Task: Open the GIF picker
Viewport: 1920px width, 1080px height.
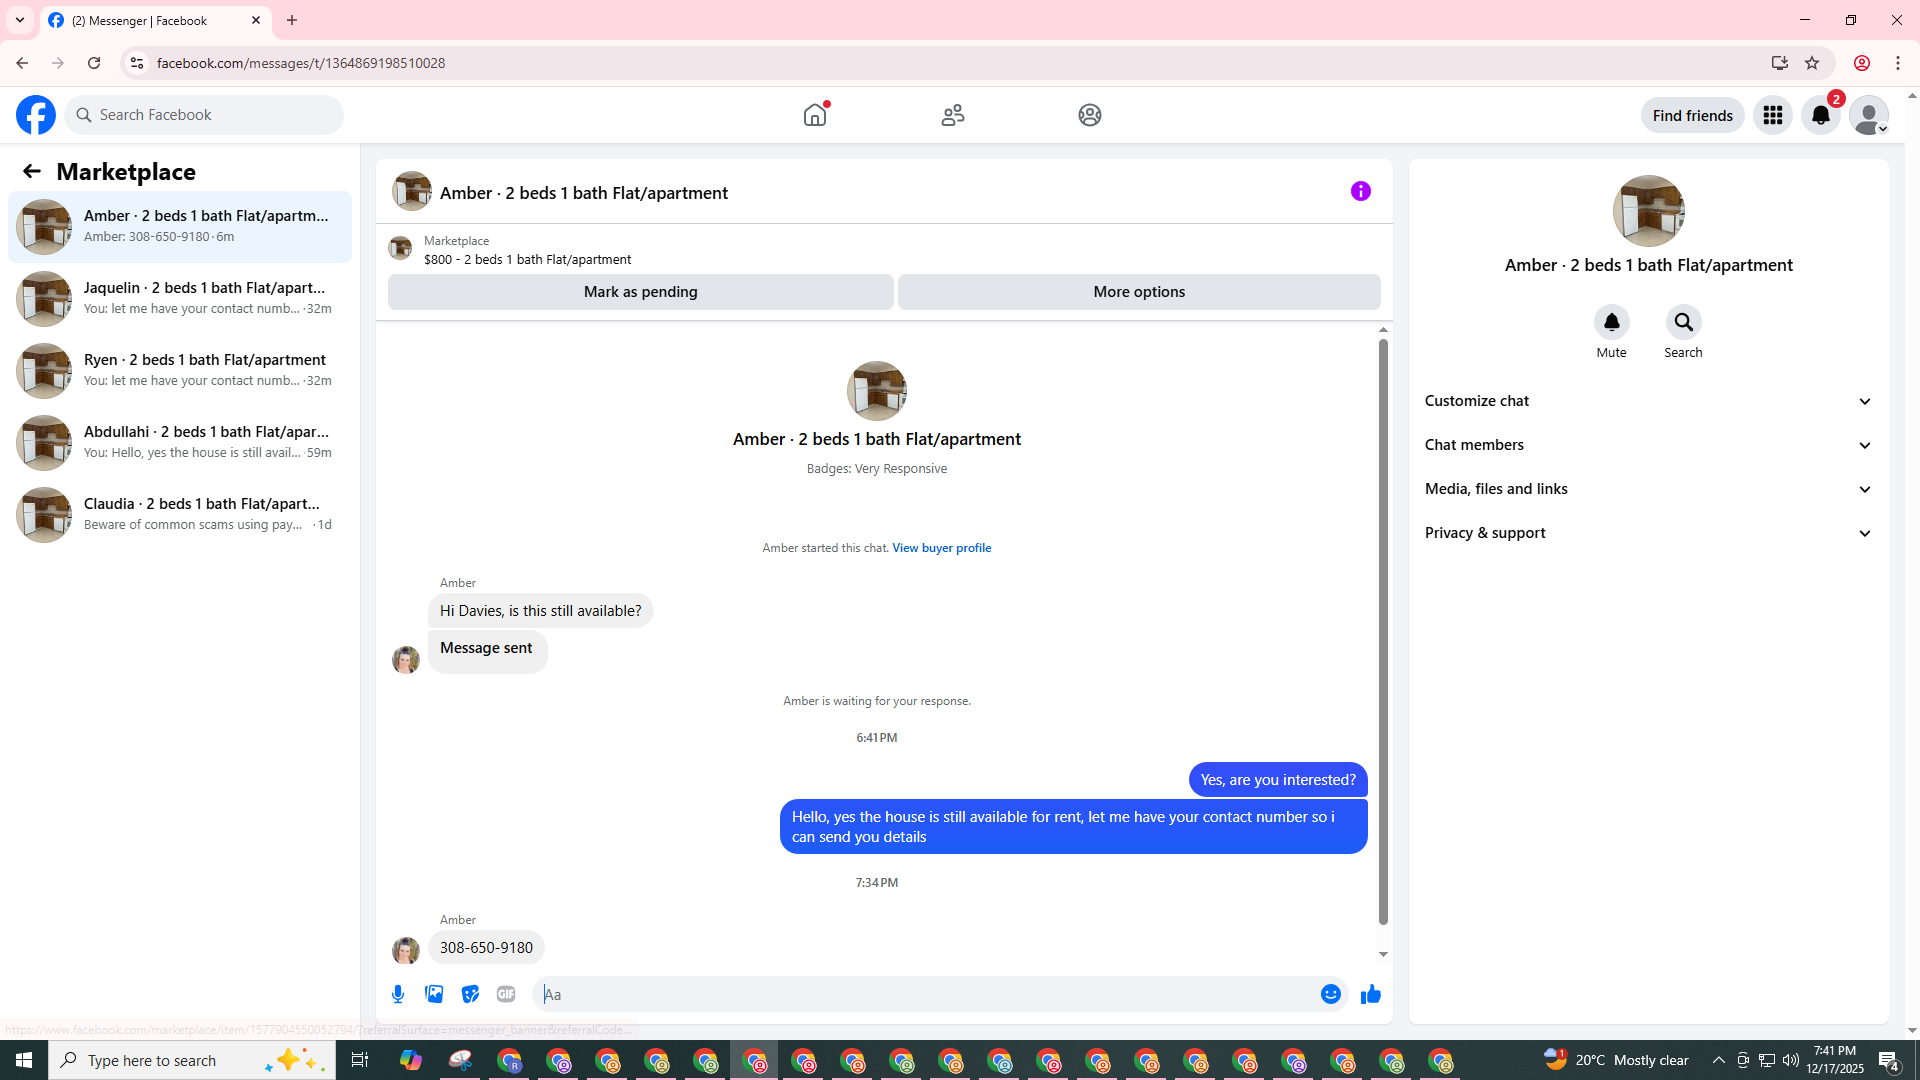Action: (x=506, y=994)
